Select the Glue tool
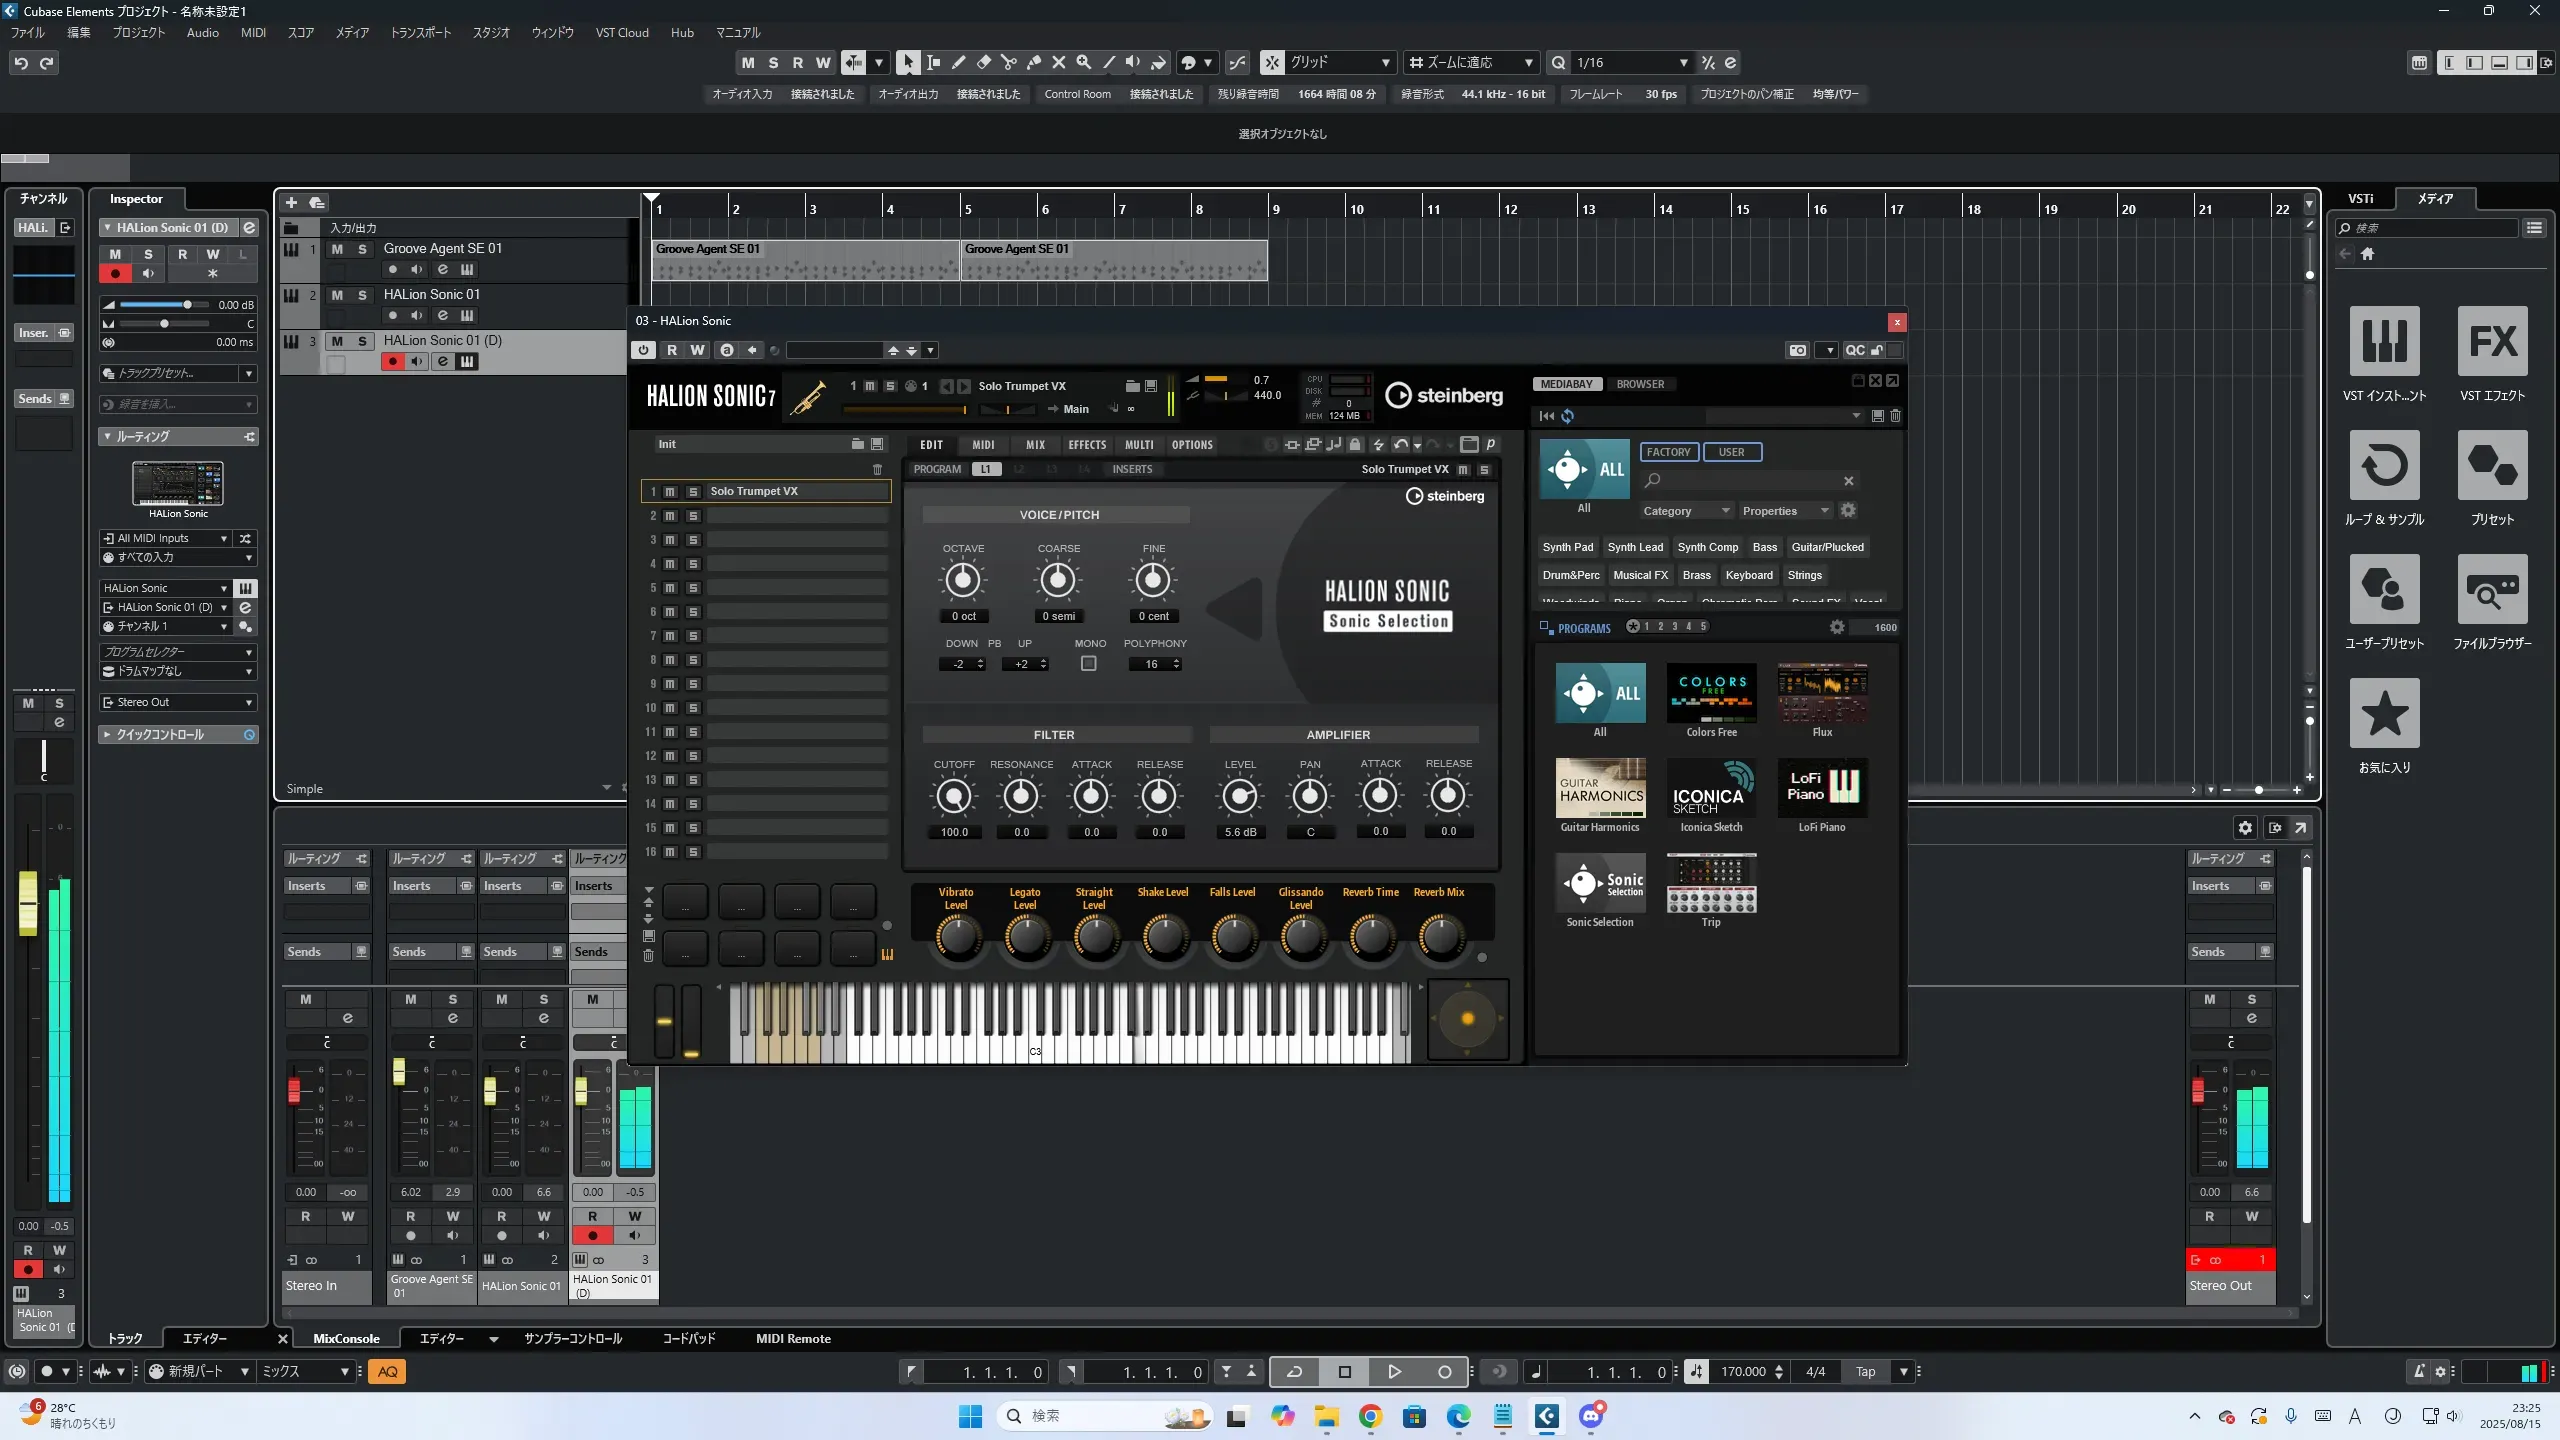The height and width of the screenshot is (1440, 2560). click(1033, 62)
